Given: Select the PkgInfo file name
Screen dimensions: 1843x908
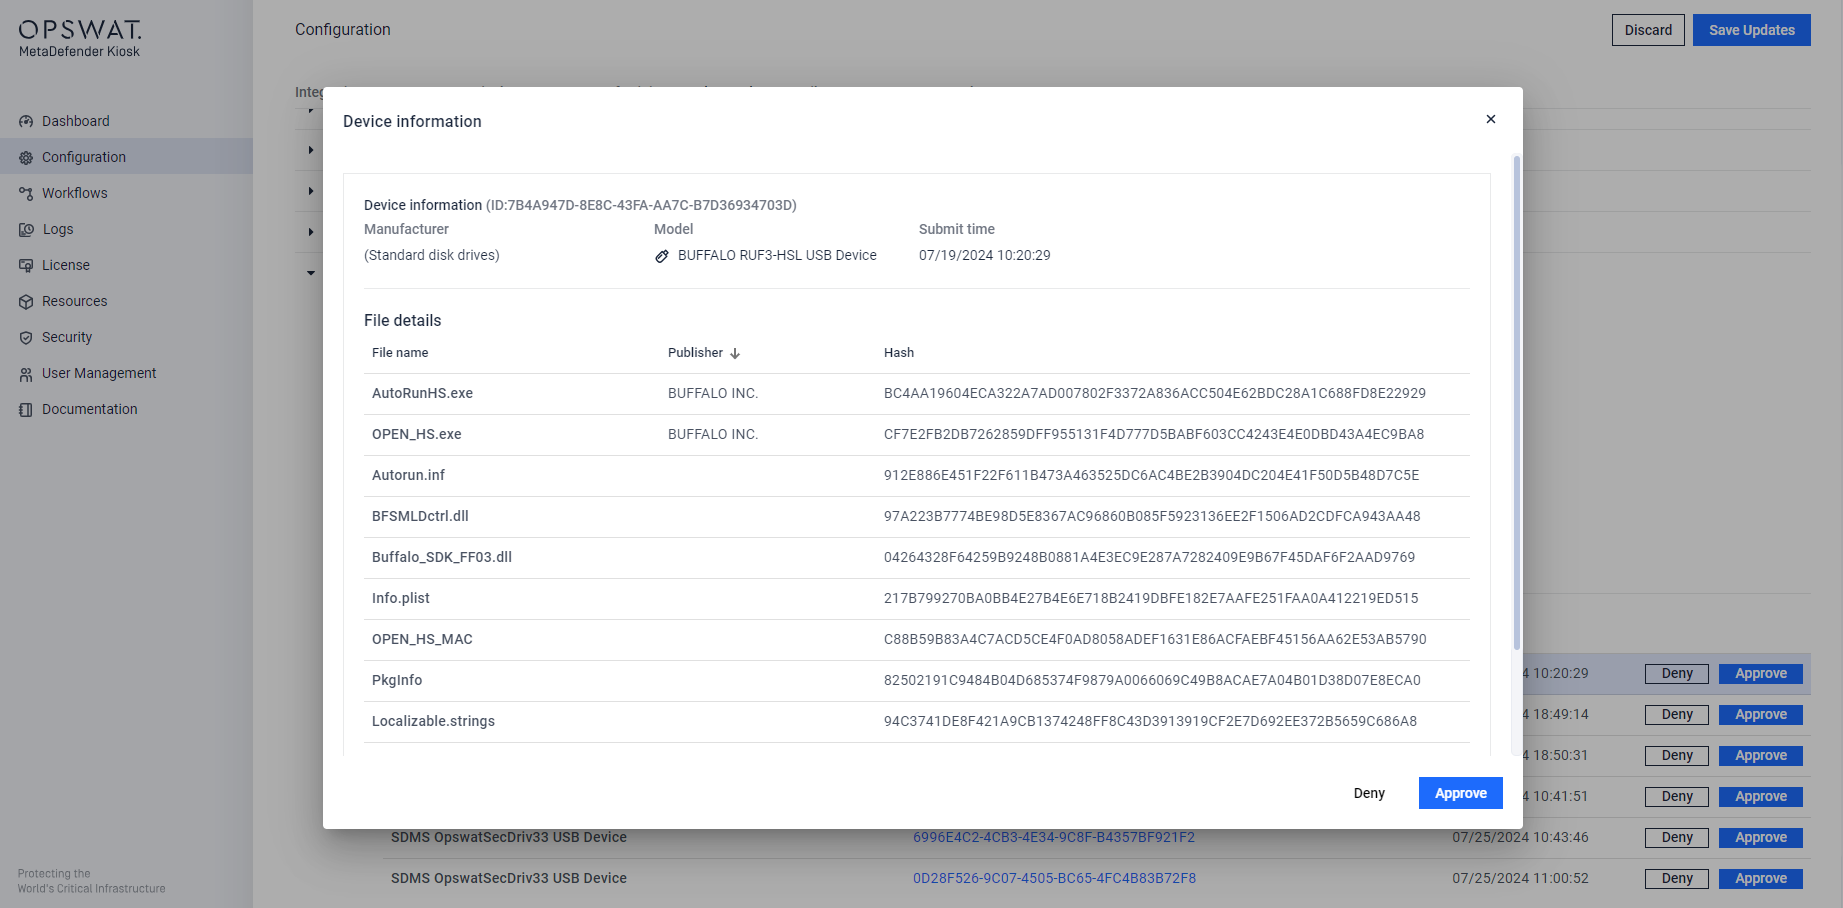Looking at the screenshot, I should 397,680.
